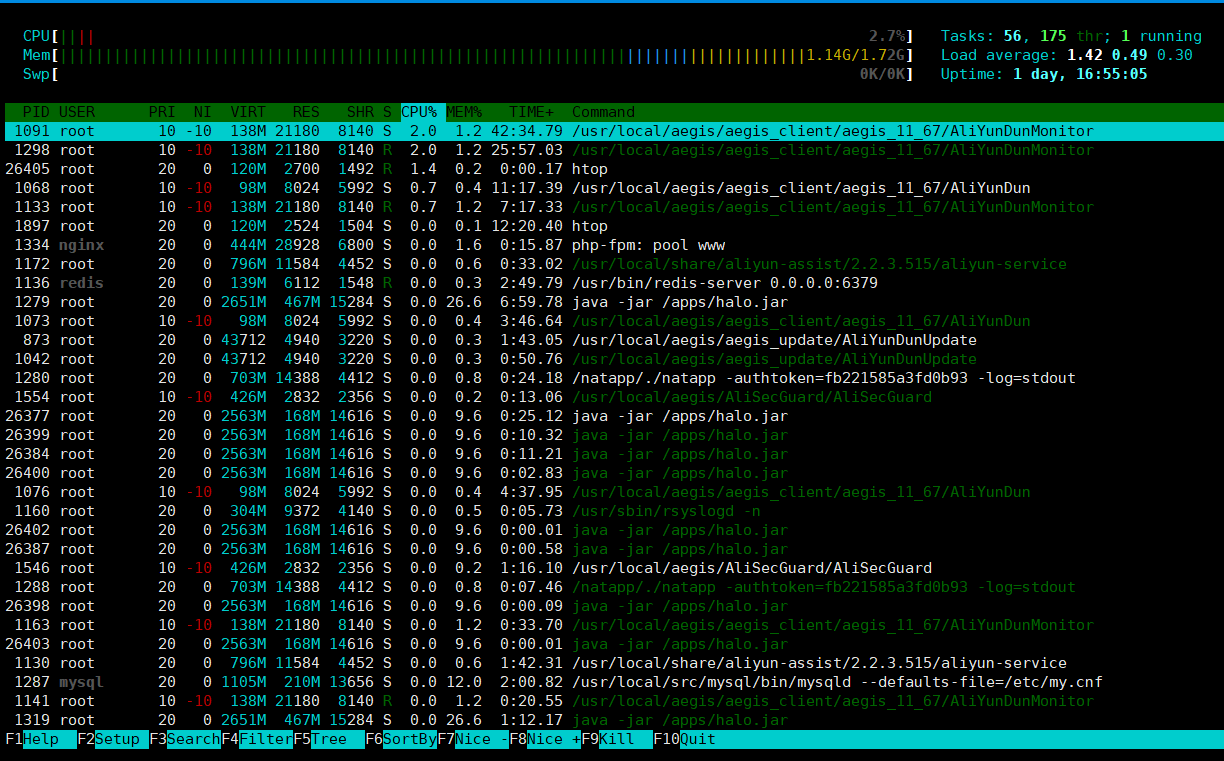Select the redis-server 0.0.0.0:6379 process
This screenshot has height=761, width=1224.
pos(612,283)
